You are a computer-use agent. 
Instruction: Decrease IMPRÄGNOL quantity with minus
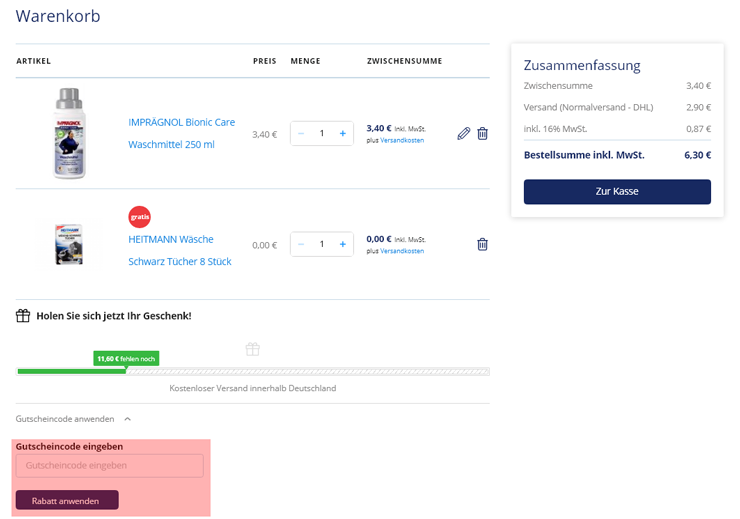[x=301, y=134]
